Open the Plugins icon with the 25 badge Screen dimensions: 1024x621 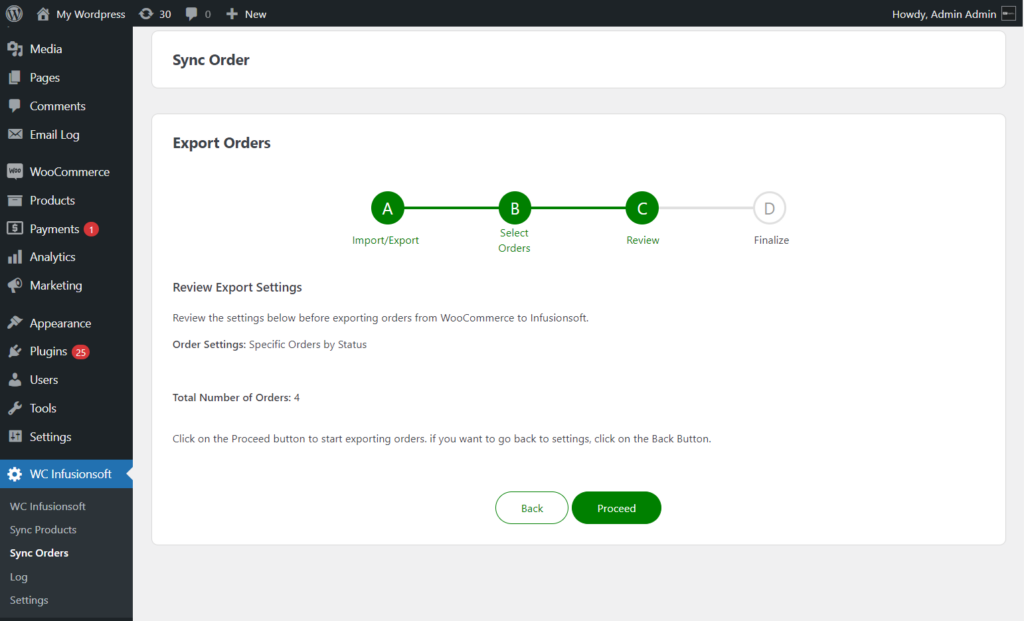(15, 351)
